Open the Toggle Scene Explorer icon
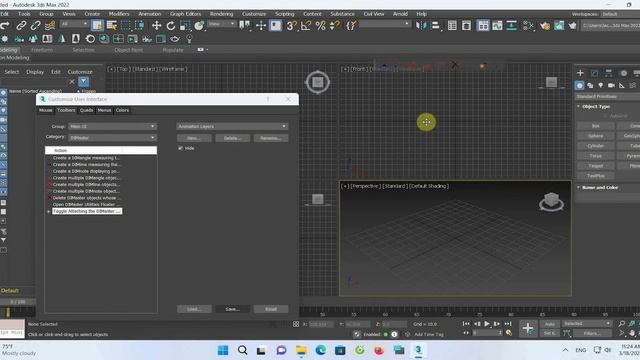Image resolution: width=640 pixels, height=360 pixels. (x=452, y=25)
